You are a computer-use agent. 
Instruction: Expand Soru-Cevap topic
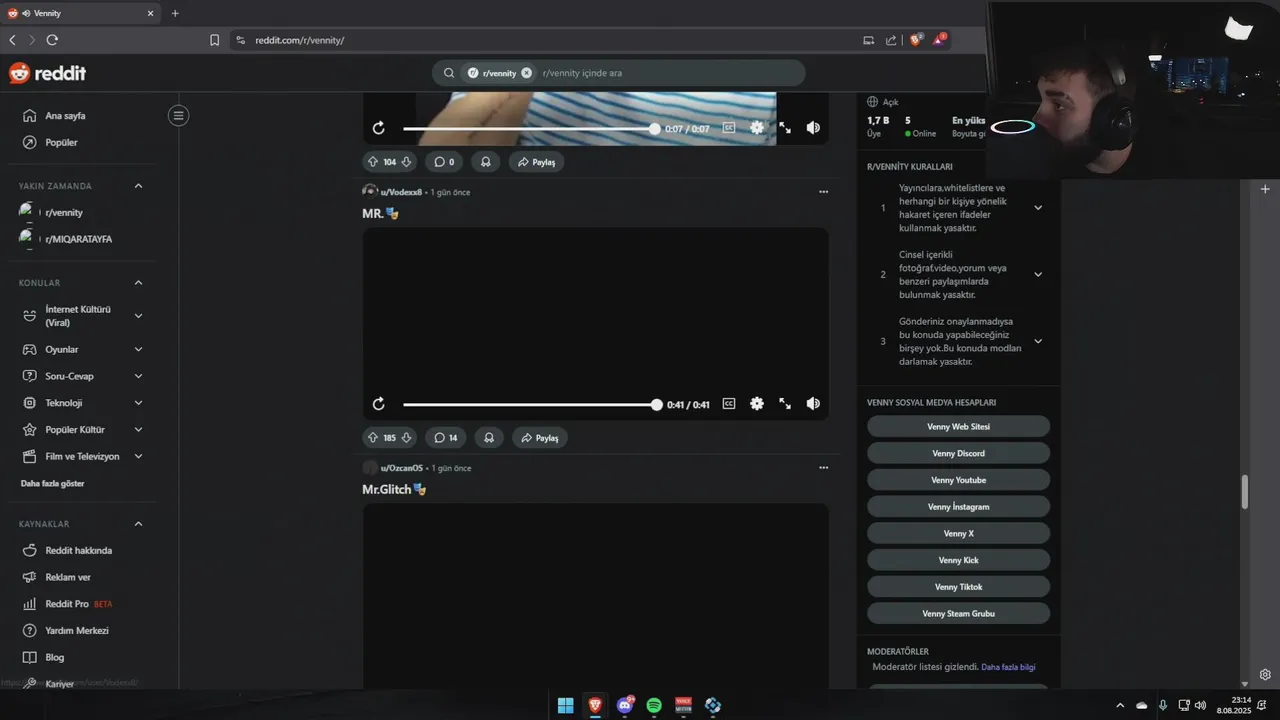138,376
